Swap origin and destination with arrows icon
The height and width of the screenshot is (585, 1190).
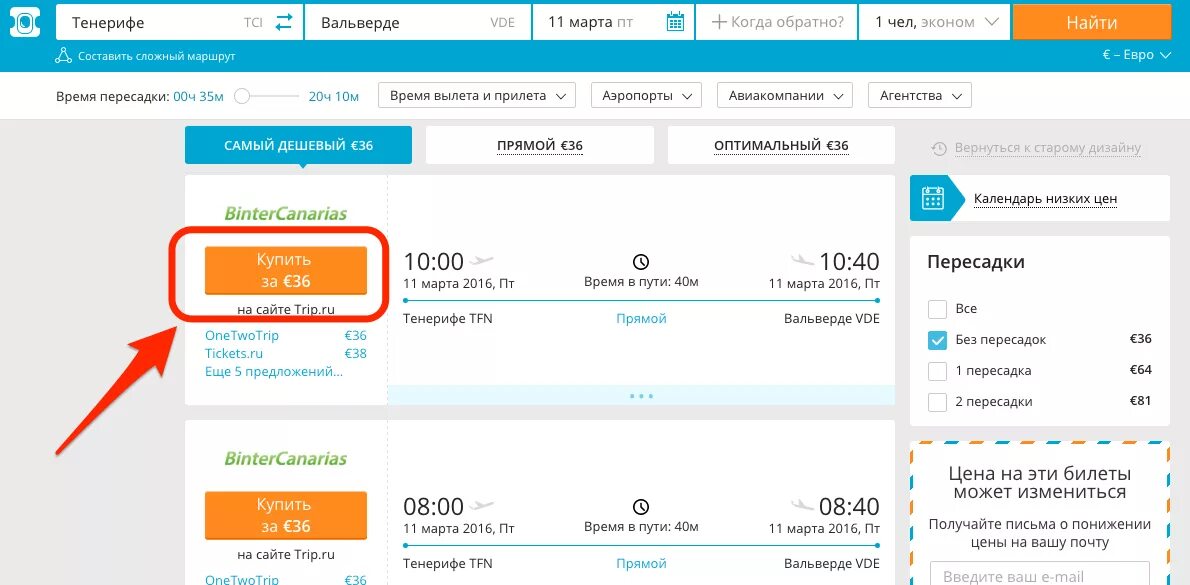pyautogui.click(x=283, y=22)
